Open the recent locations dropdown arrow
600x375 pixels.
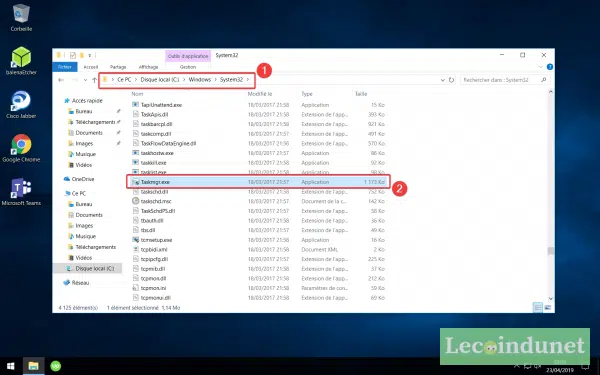click(85, 80)
